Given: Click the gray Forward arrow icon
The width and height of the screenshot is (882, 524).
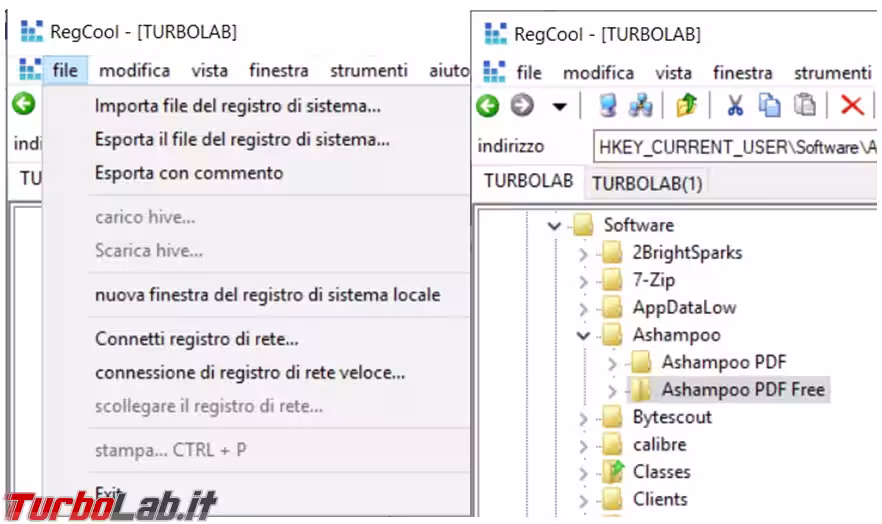Looking at the screenshot, I should click(522, 105).
